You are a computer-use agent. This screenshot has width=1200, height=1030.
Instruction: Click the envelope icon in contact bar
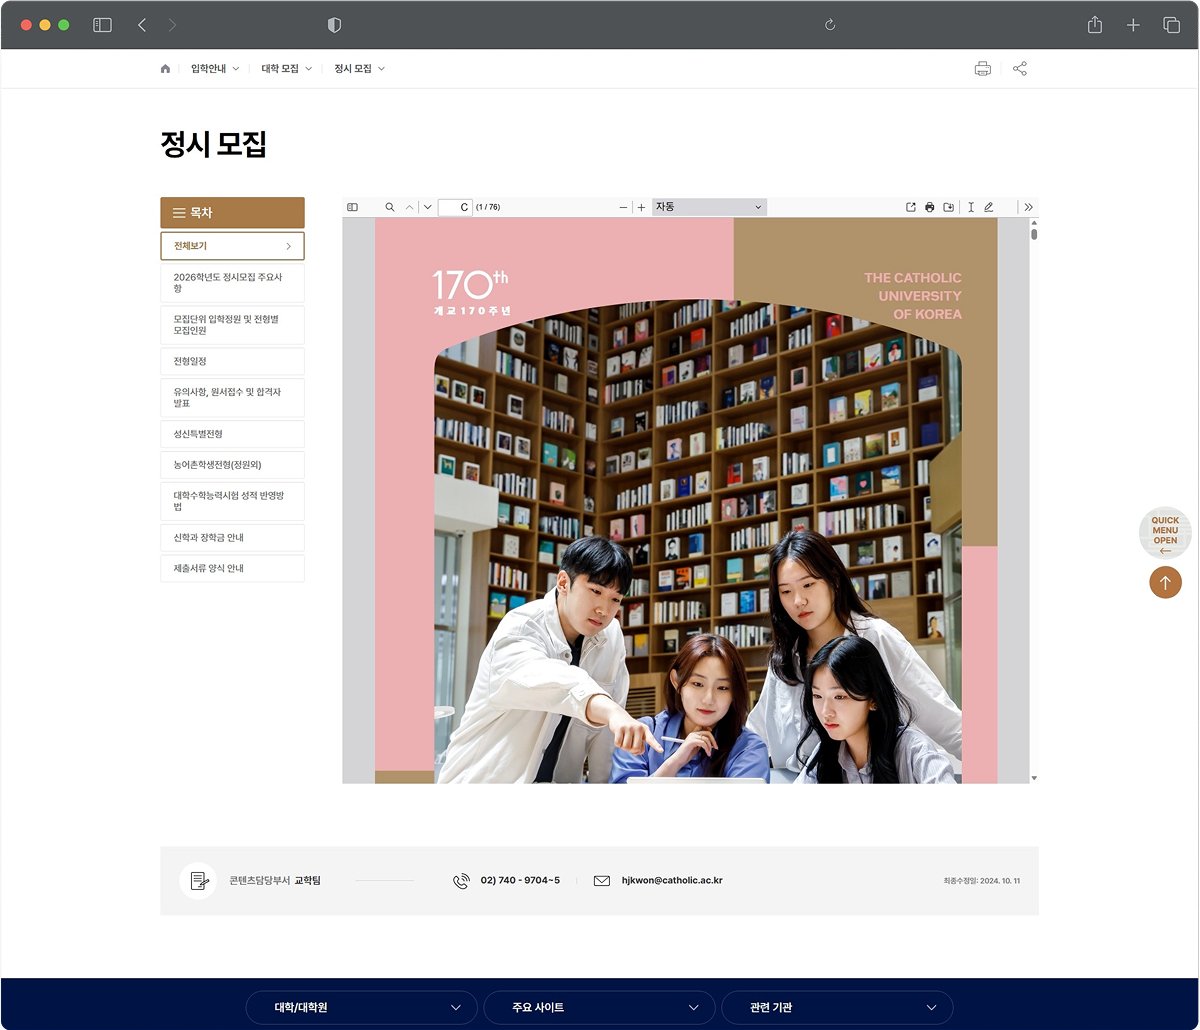(602, 881)
